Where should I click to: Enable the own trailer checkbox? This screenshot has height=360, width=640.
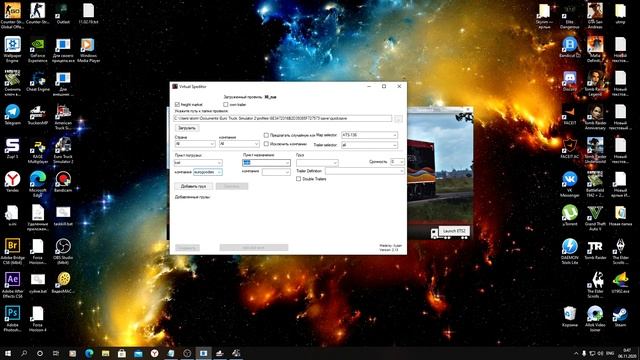pyautogui.click(x=225, y=104)
